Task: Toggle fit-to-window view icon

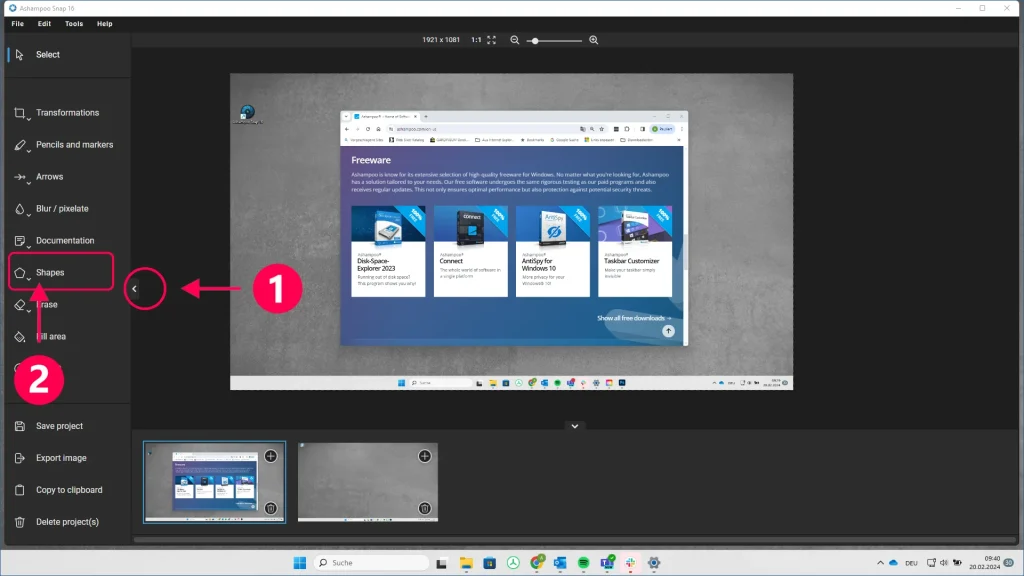Action: click(x=492, y=40)
